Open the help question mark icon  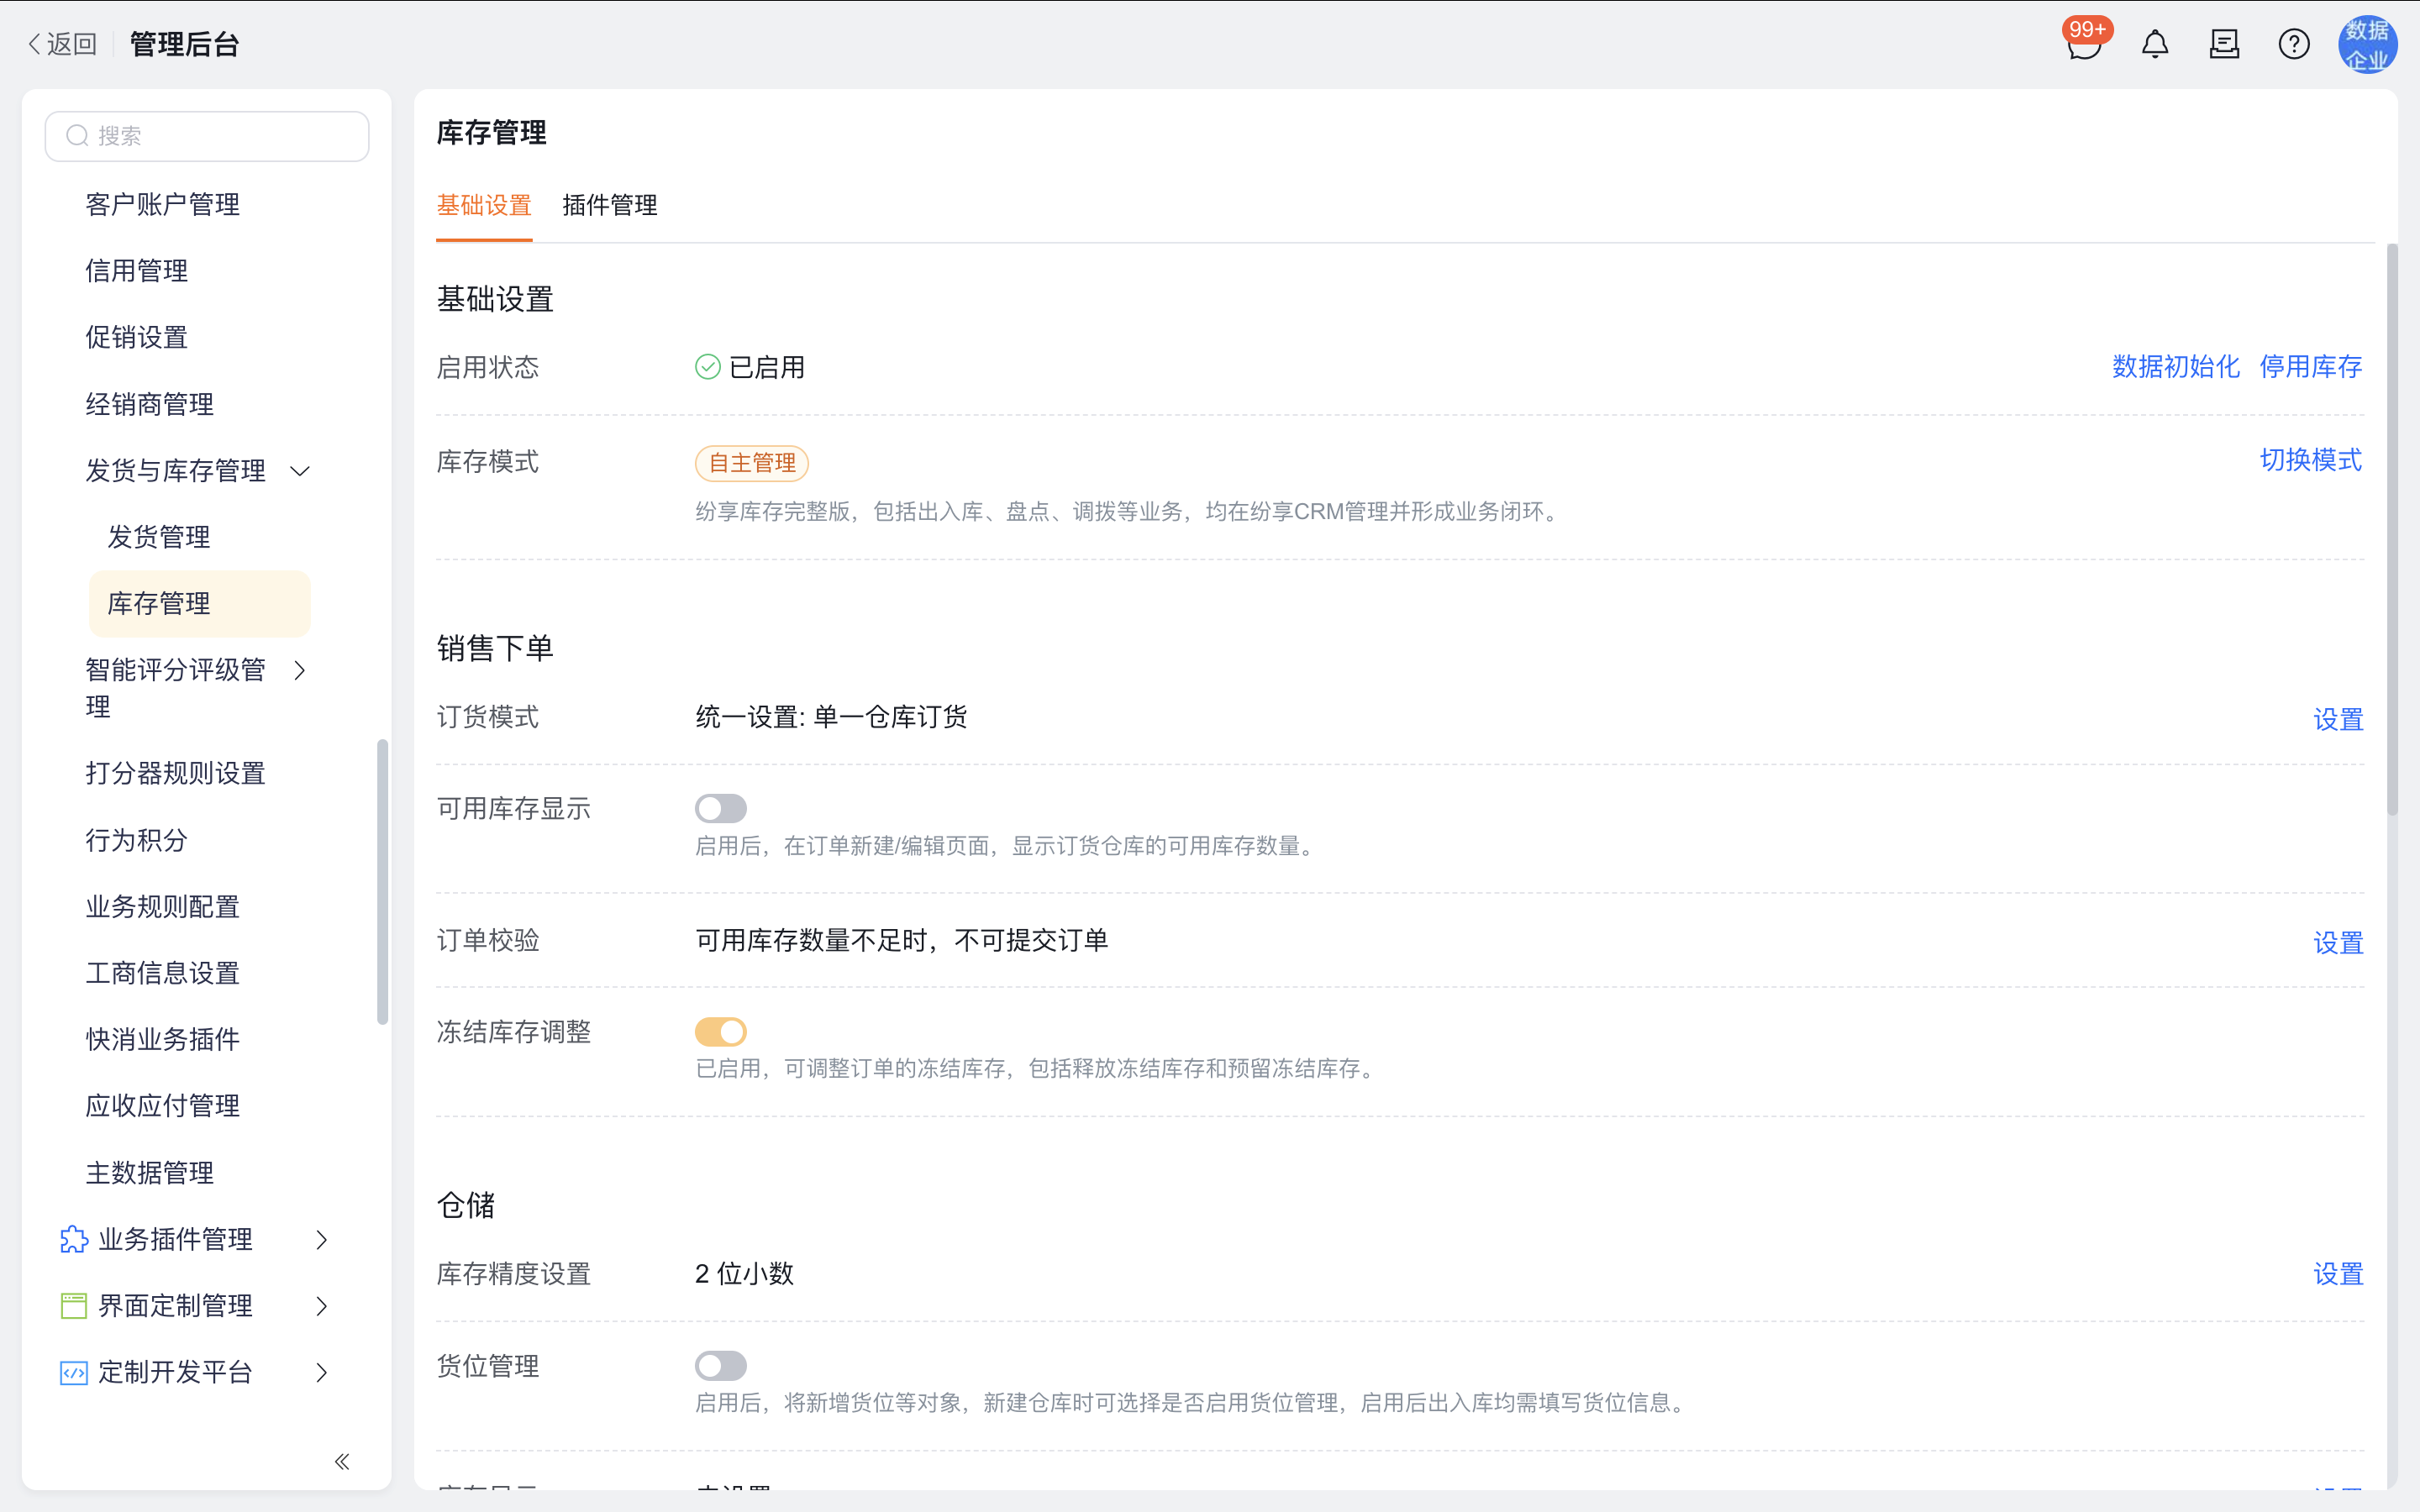(2294, 44)
